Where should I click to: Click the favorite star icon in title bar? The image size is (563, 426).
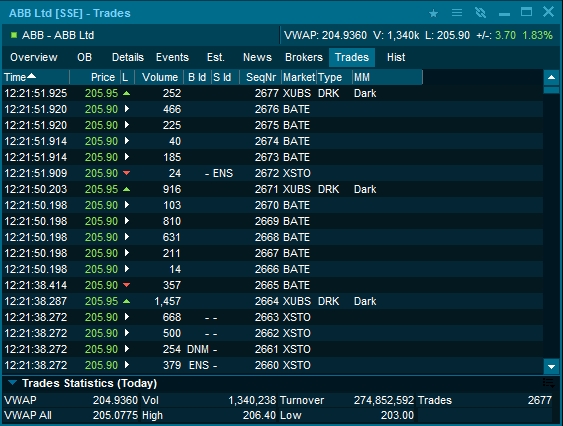[433, 13]
